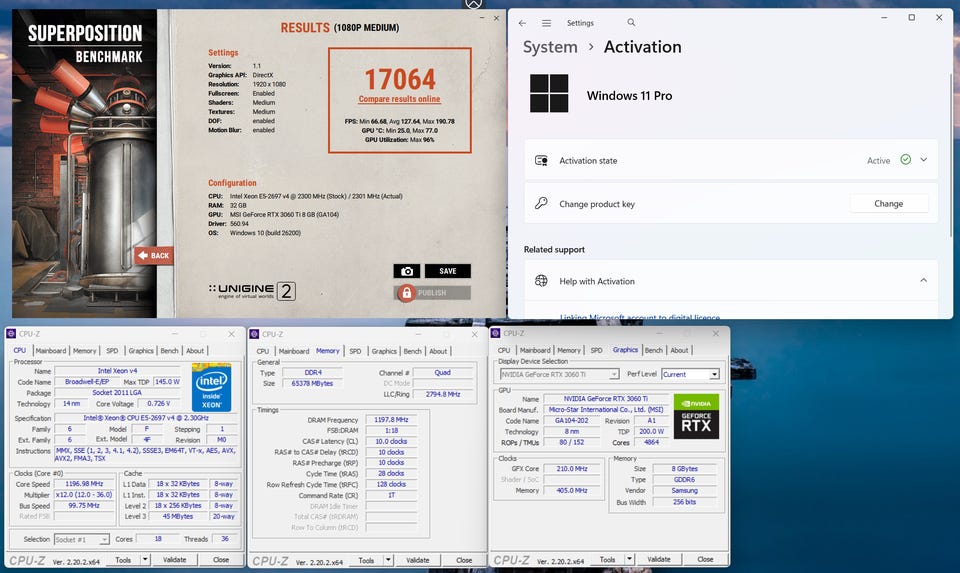
Task: Click the Activation state icon
Action: pos(541,160)
